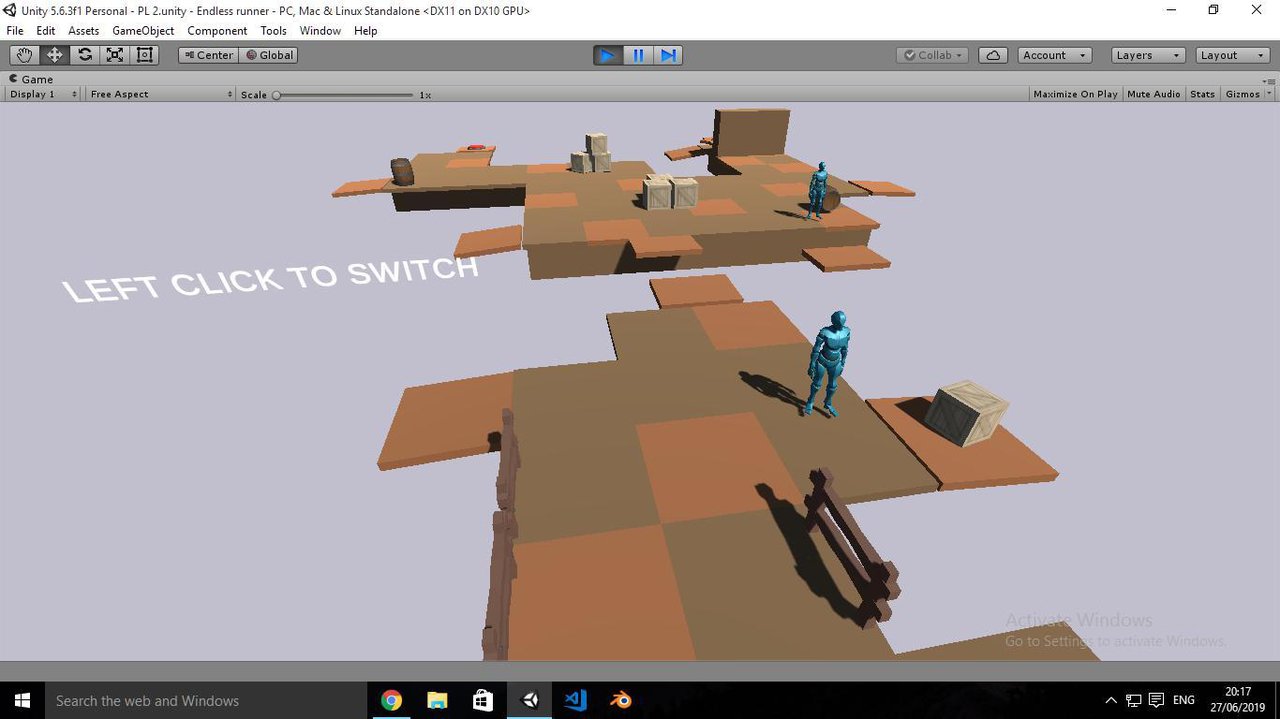Open the Help menu
This screenshot has height=719, width=1280.
[x=366, y=31]
